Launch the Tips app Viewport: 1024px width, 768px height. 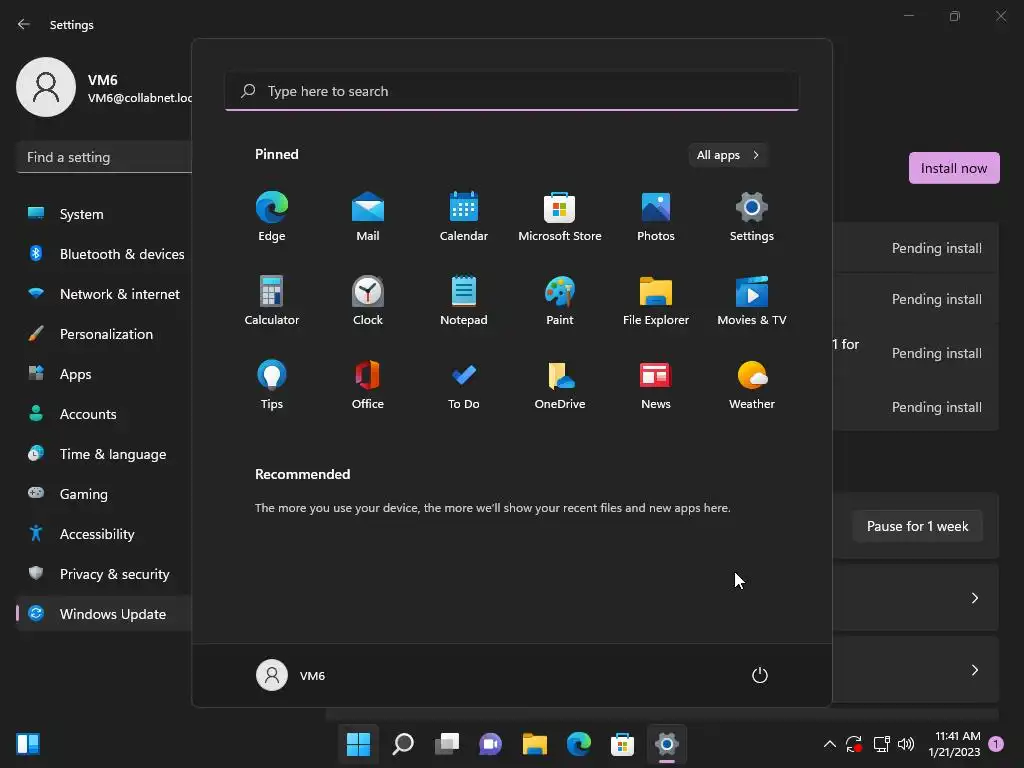pyautogui.click(x=272, y=385)
